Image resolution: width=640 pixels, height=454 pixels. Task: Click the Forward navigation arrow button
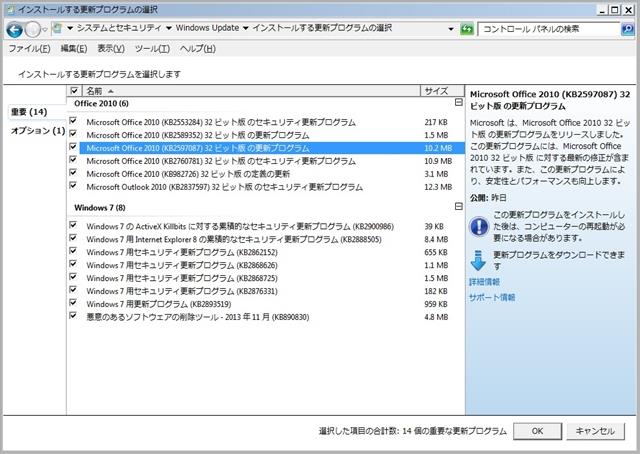[32, 29]
